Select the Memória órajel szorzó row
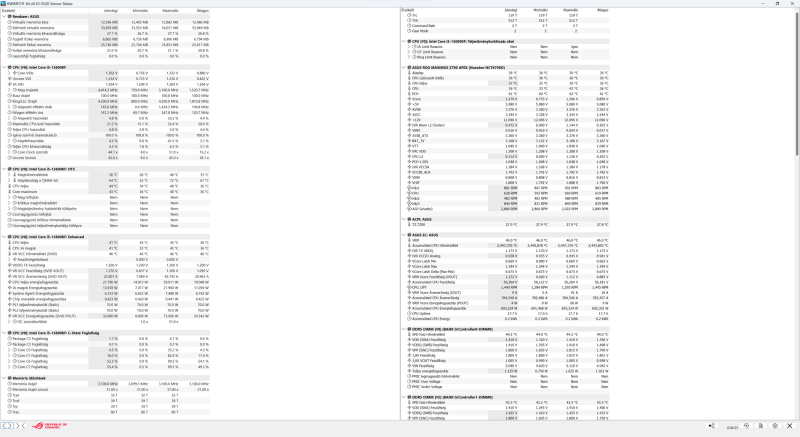Image resolution: width=800 pixels, height=437 pixels. click(x=106, y=390)
